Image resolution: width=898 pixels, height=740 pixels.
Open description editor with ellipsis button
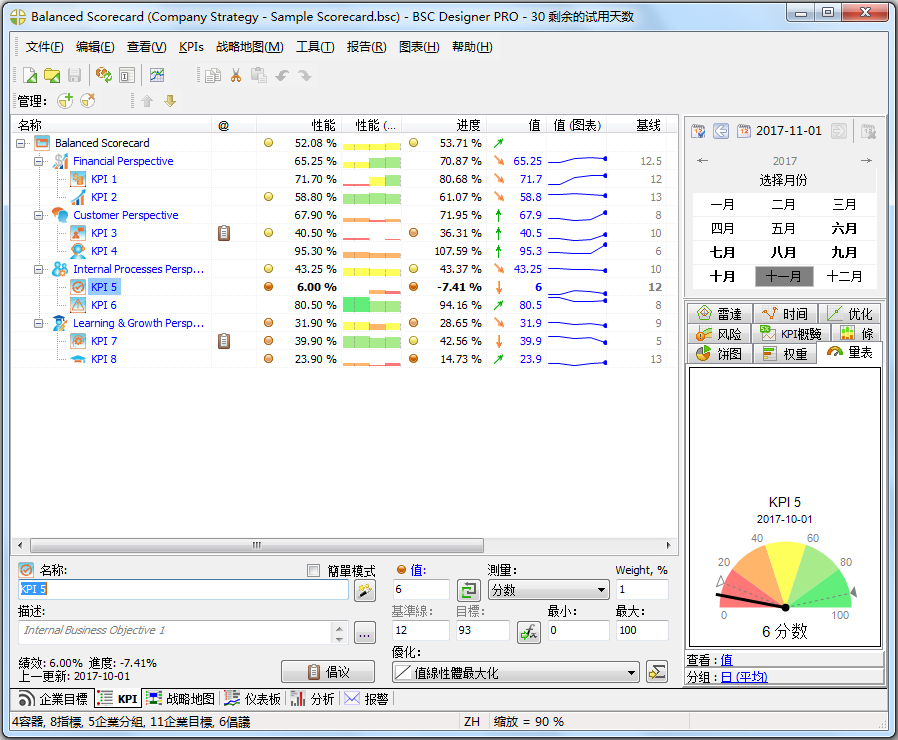tap(365, 632)
